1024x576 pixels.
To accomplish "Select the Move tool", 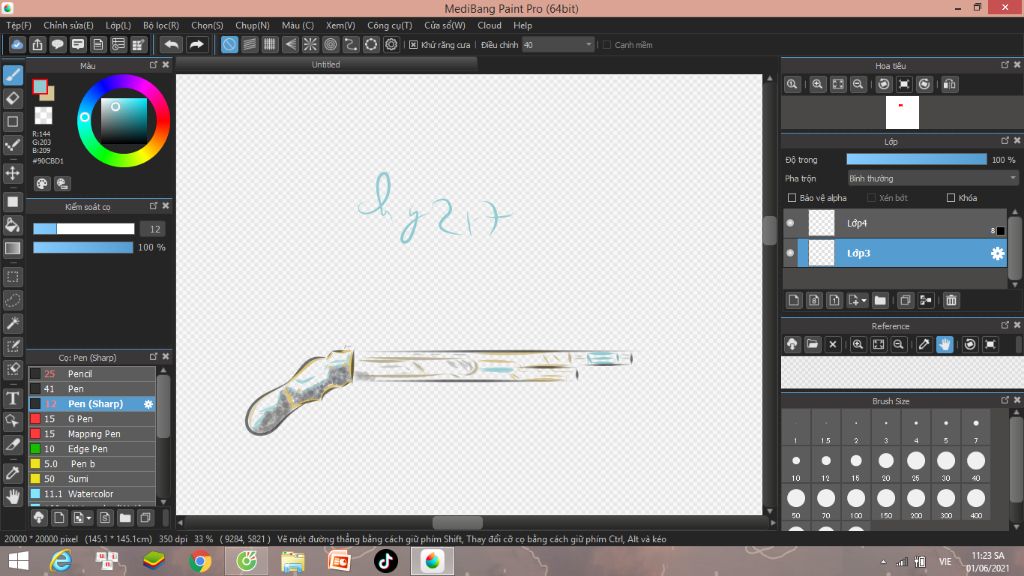I will [13, 173].
